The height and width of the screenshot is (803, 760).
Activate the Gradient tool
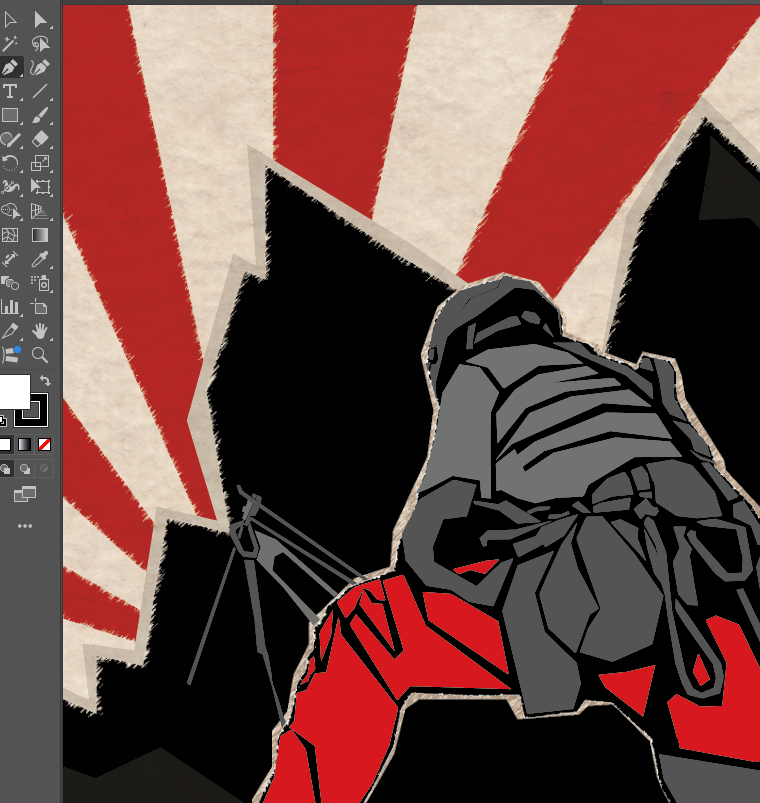pyautogui.click(x=40, y=235)
